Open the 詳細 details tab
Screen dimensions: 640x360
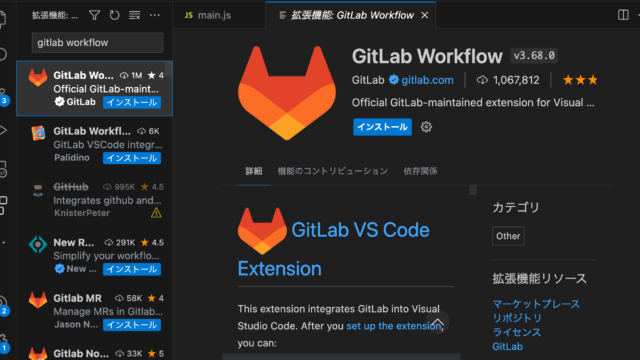click(253, 171)
